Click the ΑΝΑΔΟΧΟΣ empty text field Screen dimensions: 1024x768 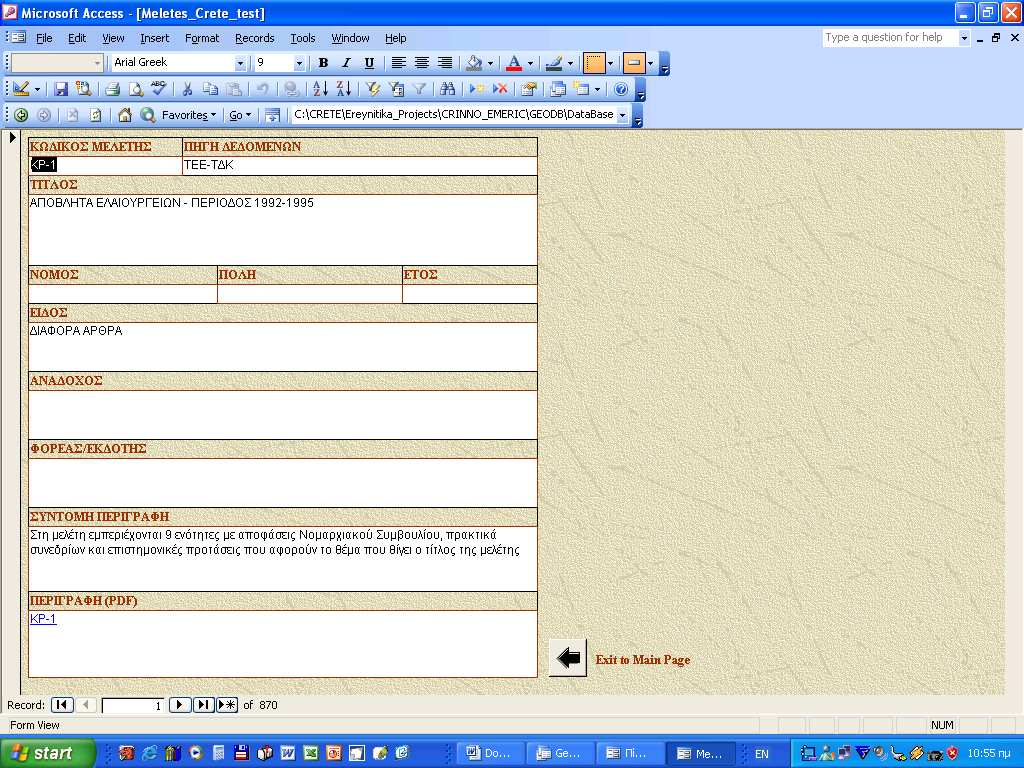click(x=283, y=415)
